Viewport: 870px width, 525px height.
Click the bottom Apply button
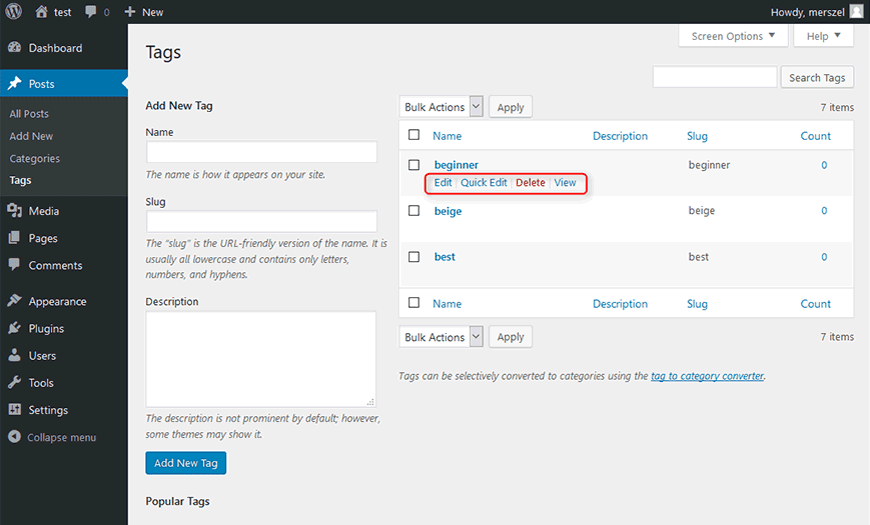510,337
